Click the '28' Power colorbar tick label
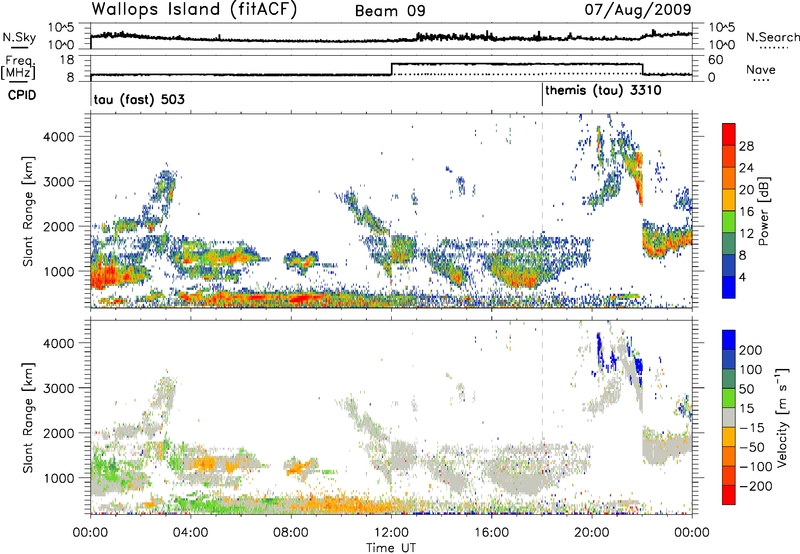The image size is (800, 554). coord(746,146)
